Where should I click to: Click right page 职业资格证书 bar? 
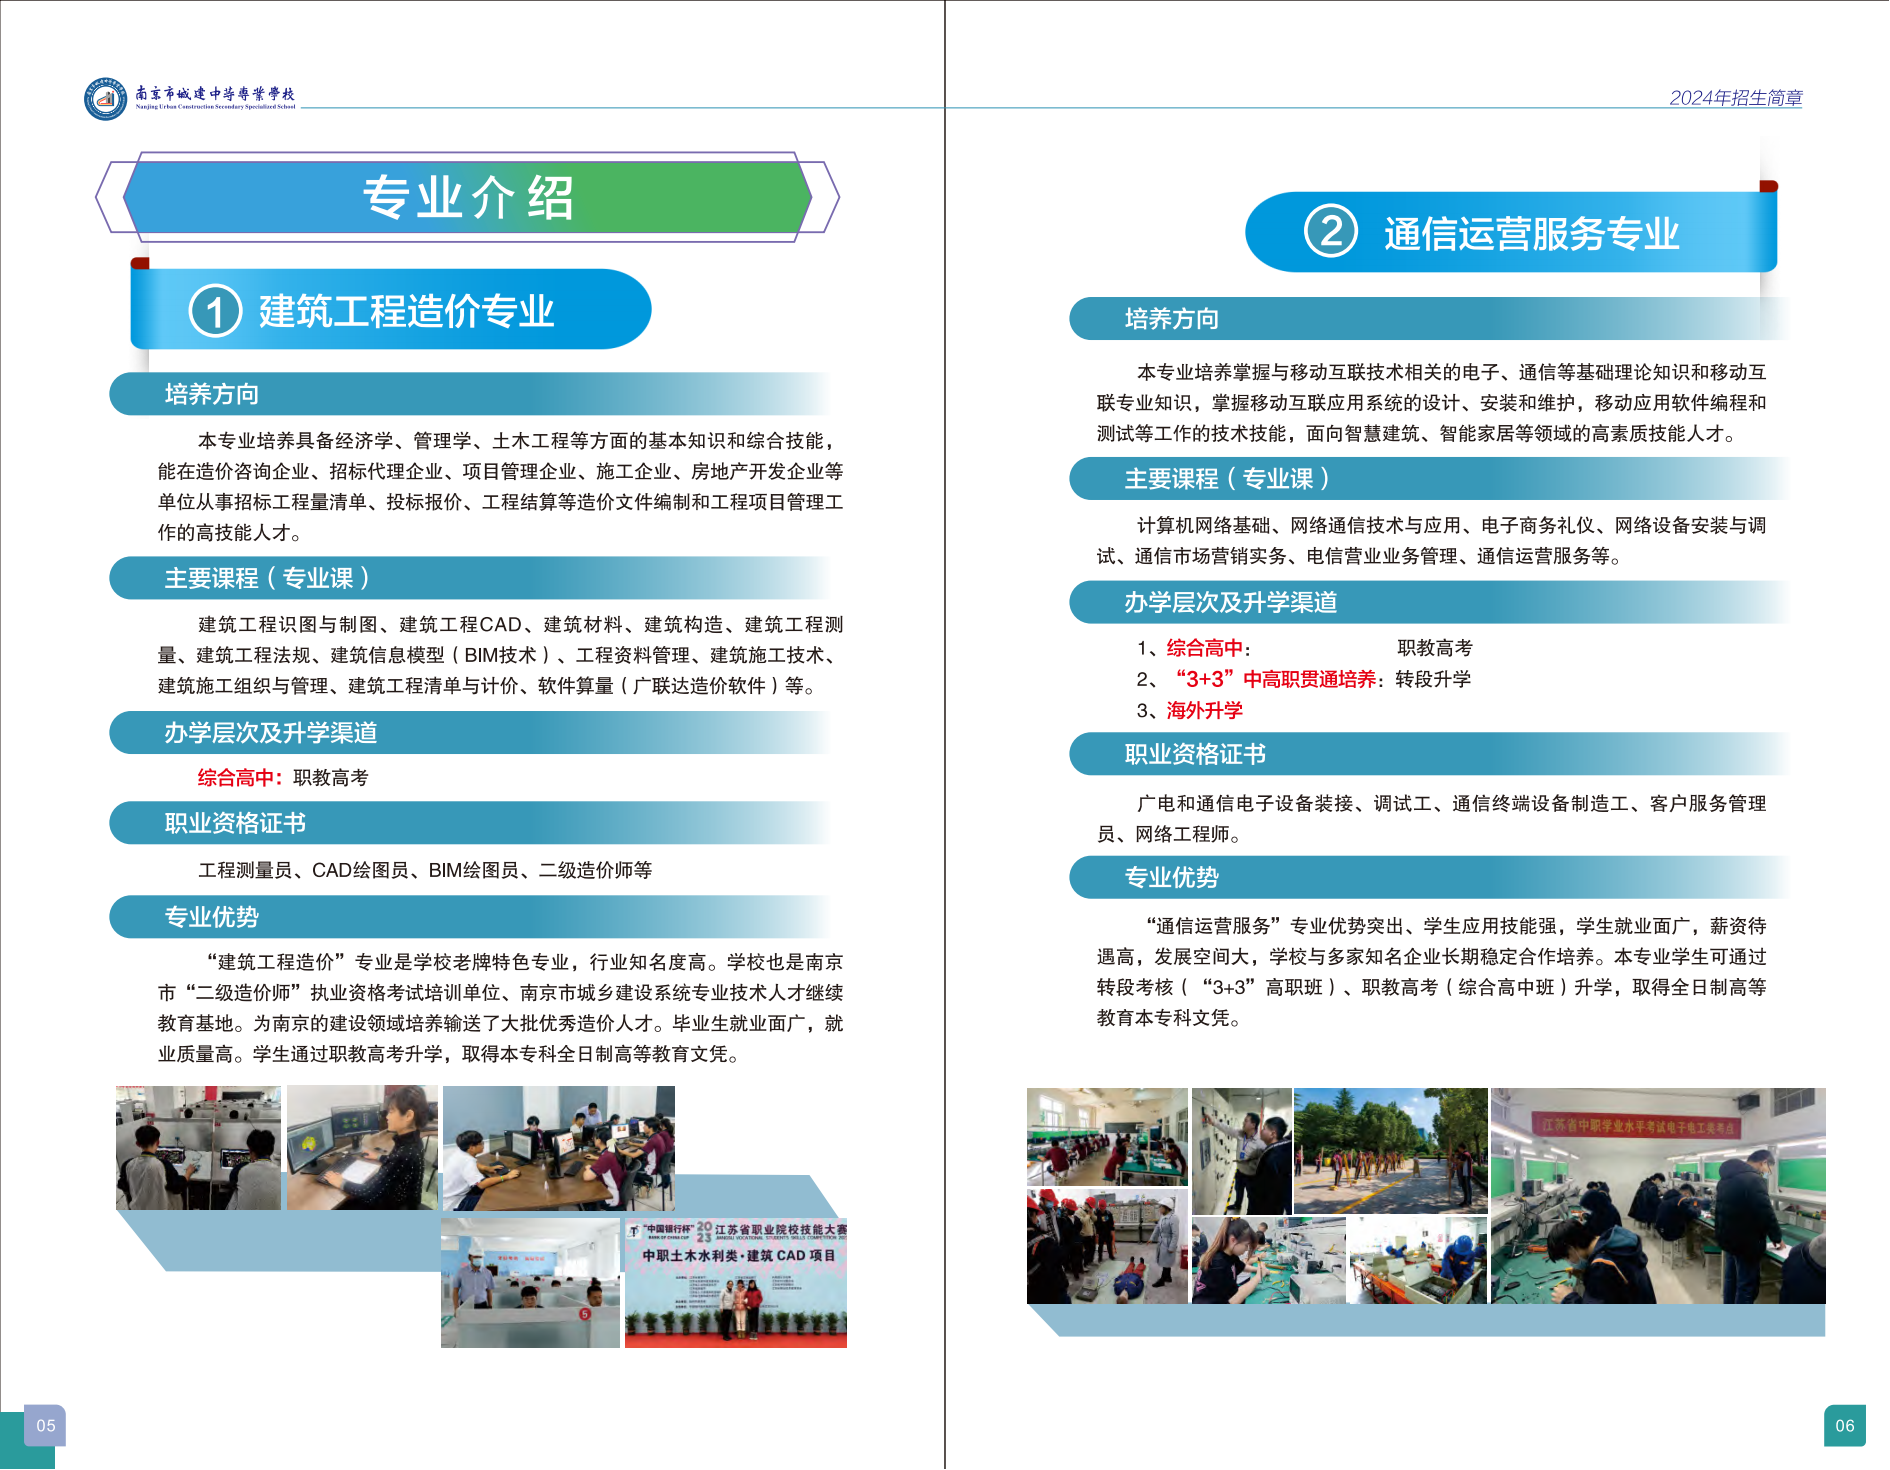(x=1430, y=754)
